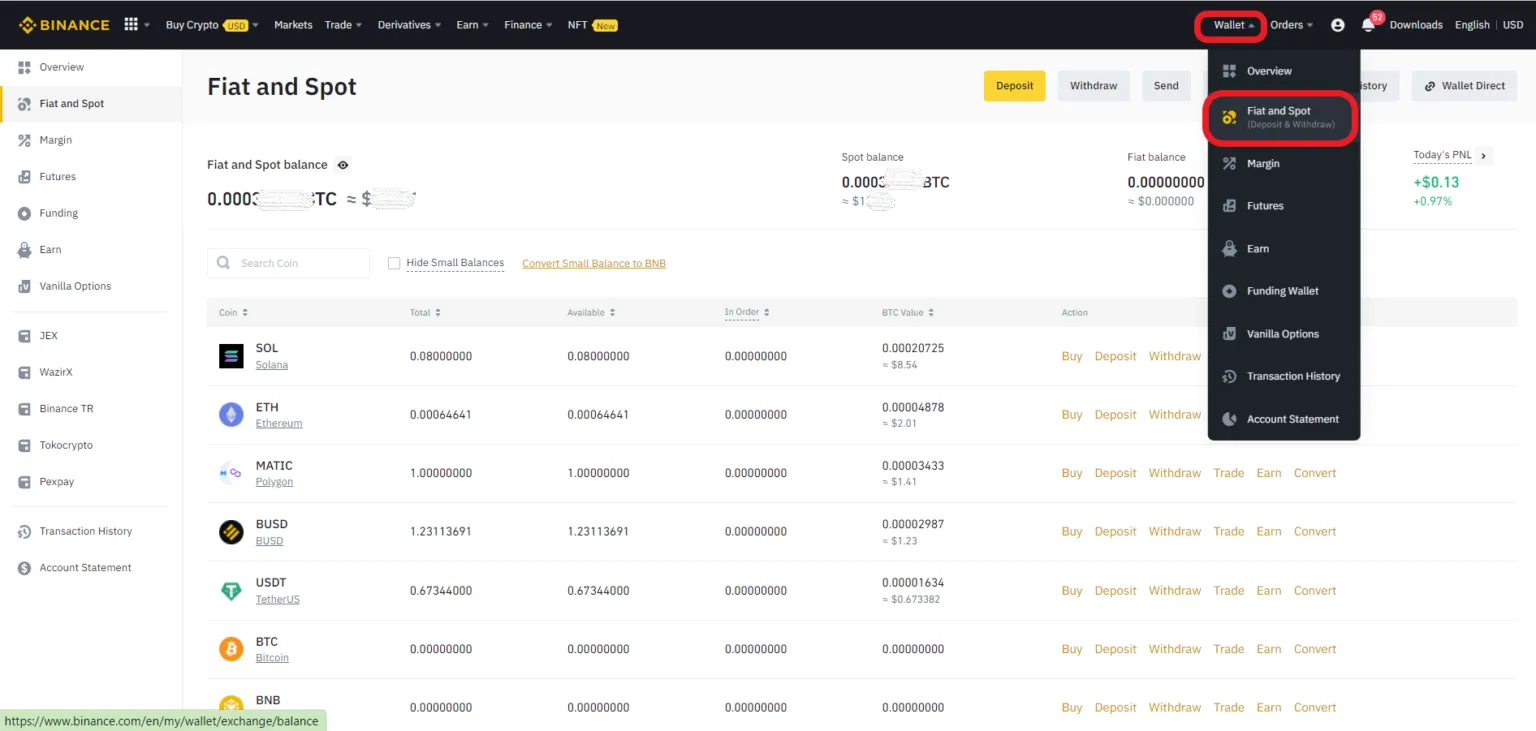Open the Wallet Direct button
The width and height of the screenshot is (1536, 731).
click(x=1465, y=86)
